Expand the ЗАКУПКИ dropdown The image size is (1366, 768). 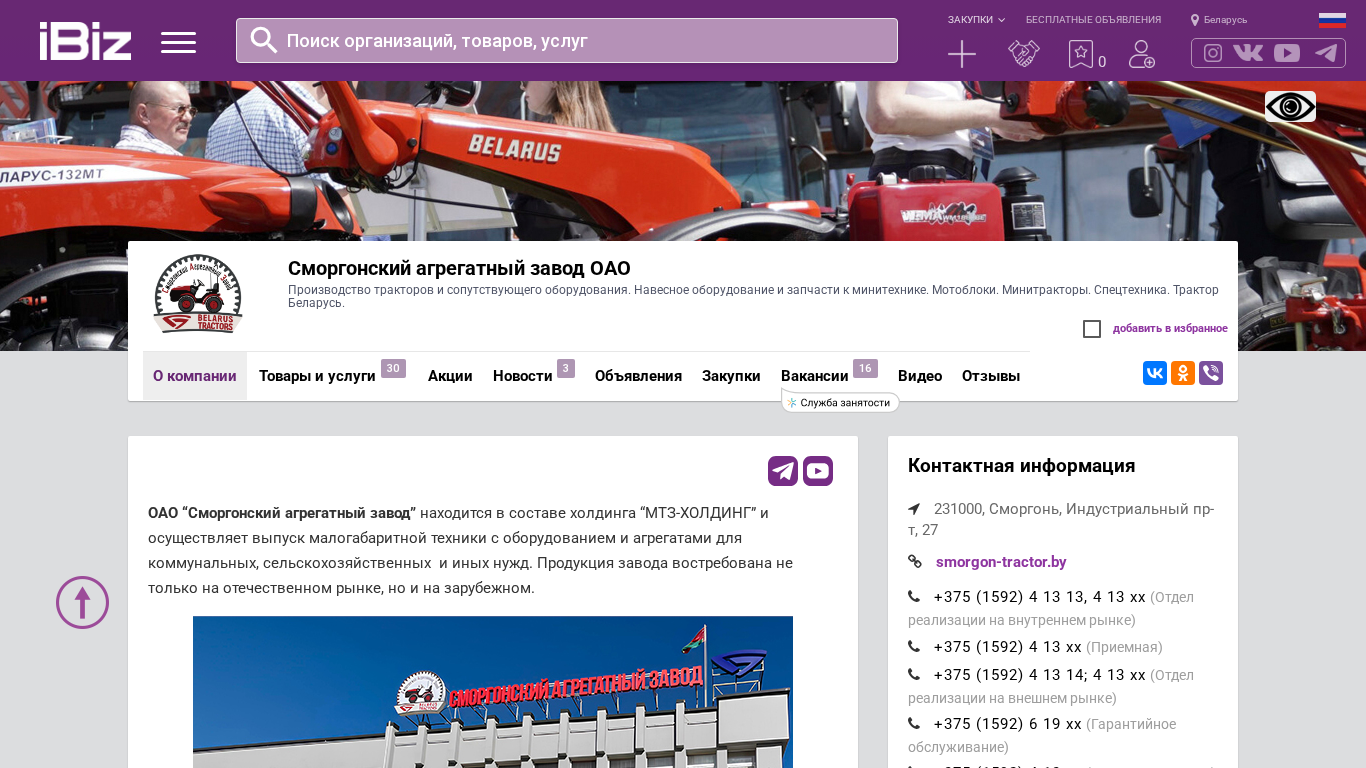976,20
